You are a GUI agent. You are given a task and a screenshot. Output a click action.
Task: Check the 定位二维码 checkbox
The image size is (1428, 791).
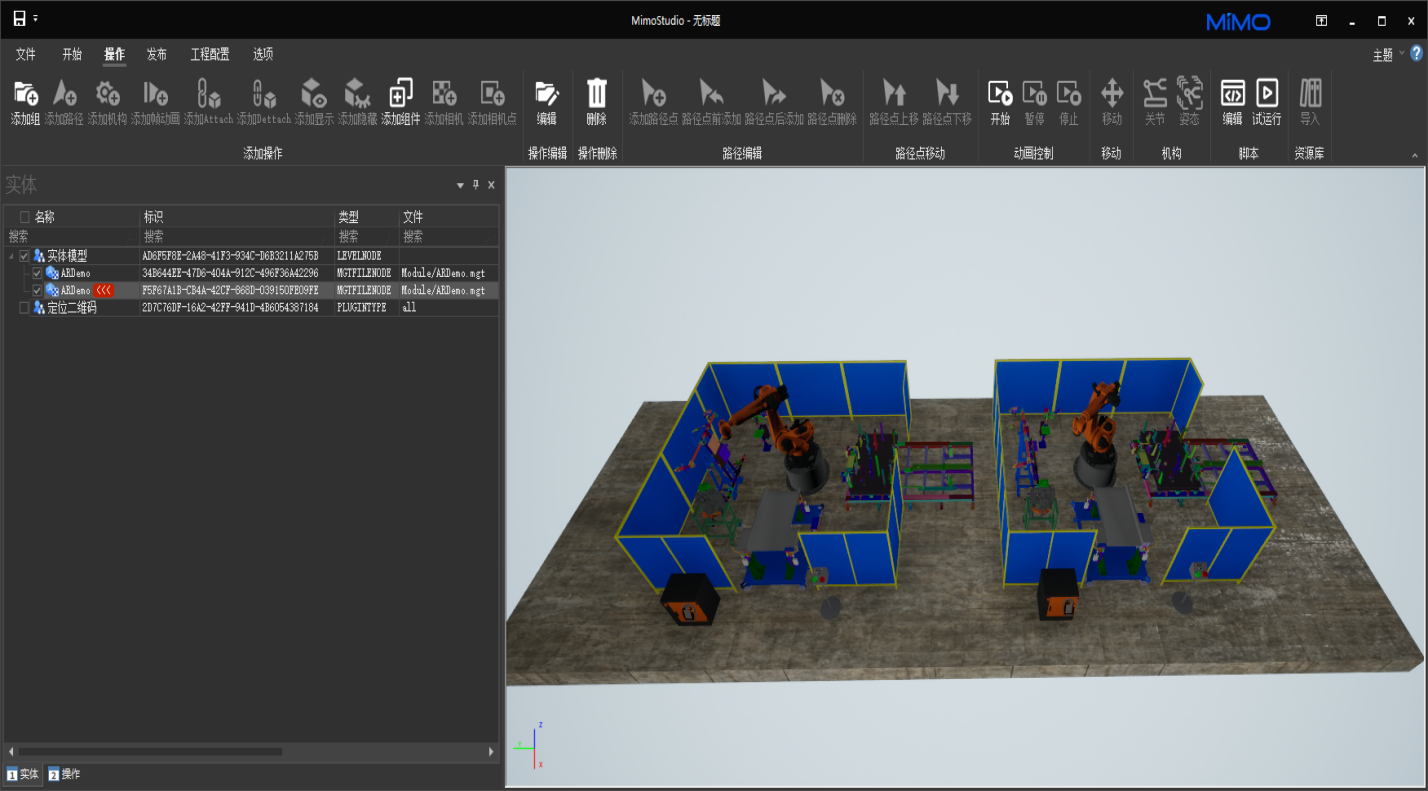point(25,308)
